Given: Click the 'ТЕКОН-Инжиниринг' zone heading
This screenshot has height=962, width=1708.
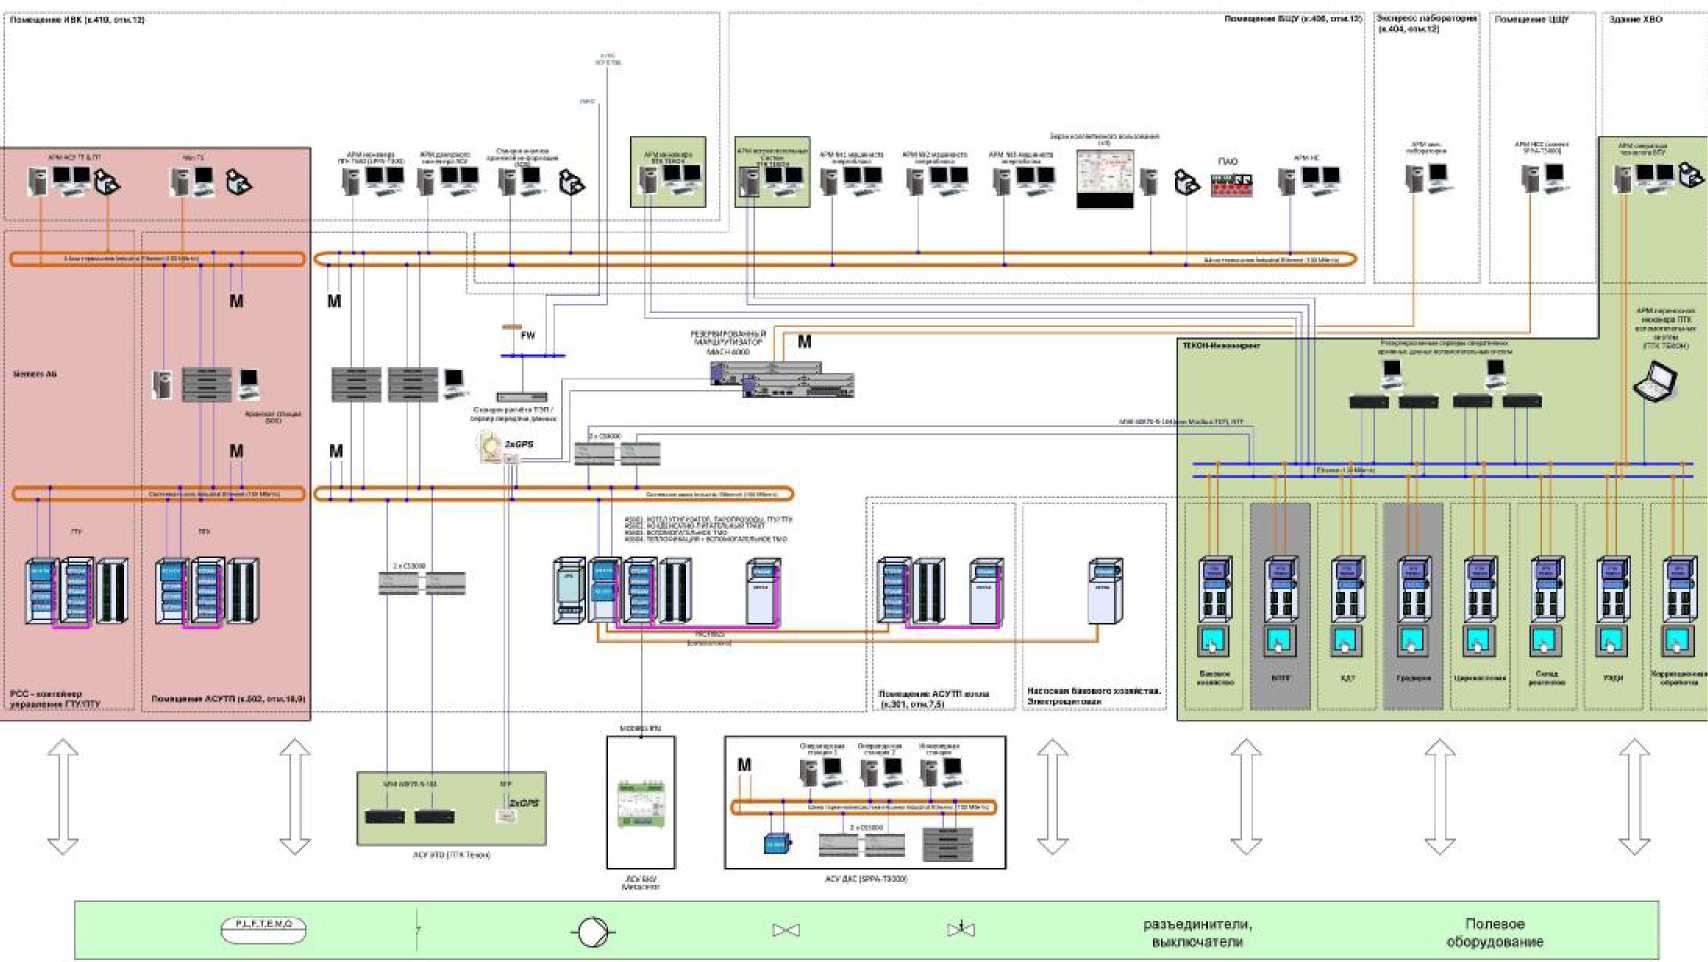Looking at the screenshot, I should (1221, 346).
